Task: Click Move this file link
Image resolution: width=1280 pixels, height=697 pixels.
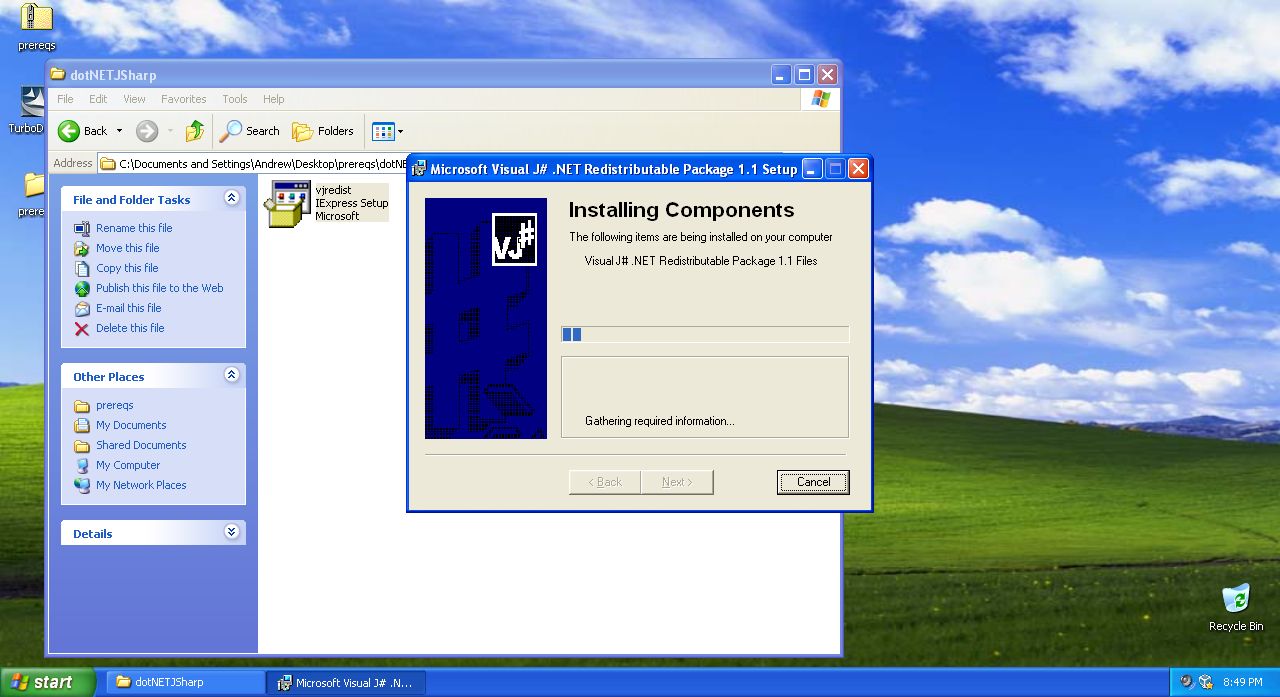Action: (x=127, y=248)
